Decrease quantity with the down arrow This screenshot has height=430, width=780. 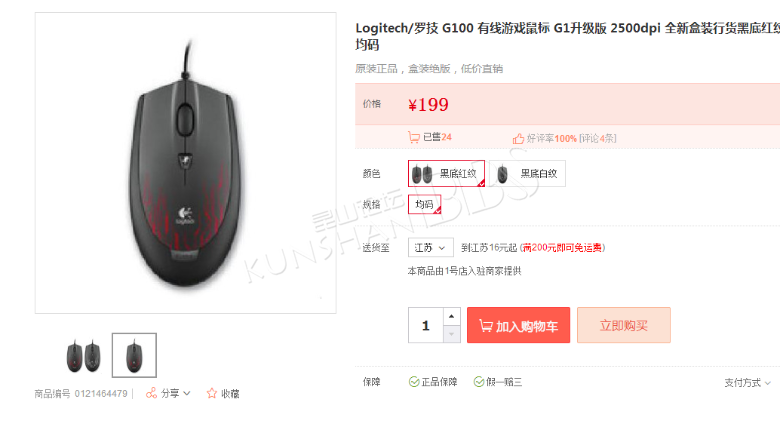[x=451, y=334]
